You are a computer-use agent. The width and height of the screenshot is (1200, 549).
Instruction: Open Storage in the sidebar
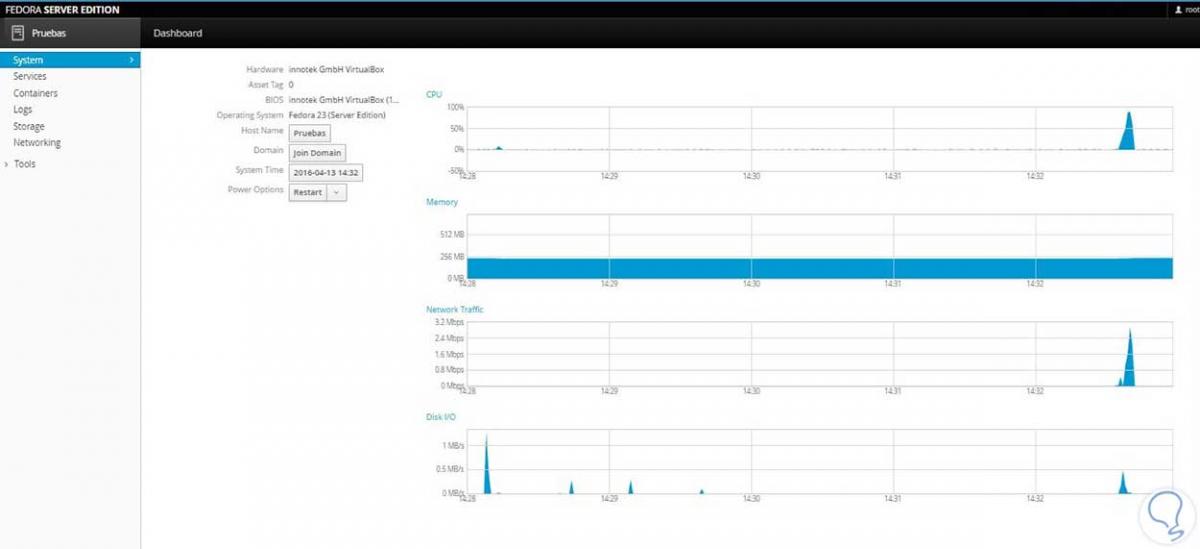[28, 127]
